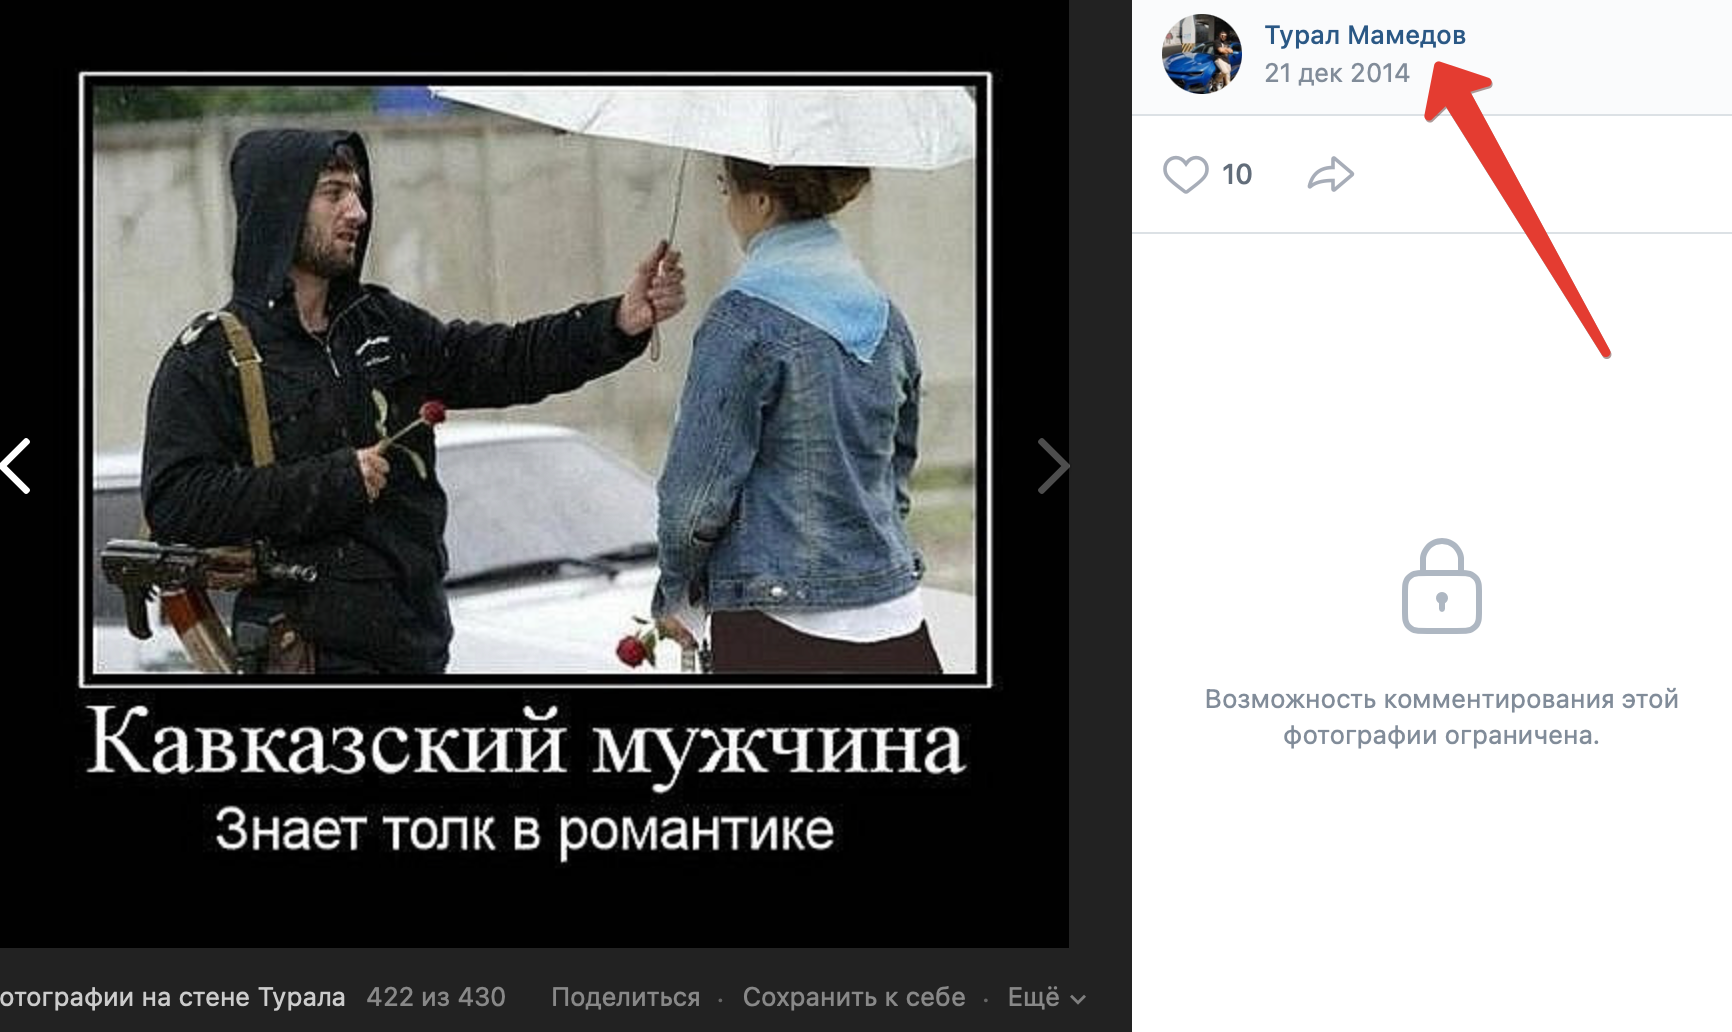Click the share arrow icon

click(x=1331, y=174)
